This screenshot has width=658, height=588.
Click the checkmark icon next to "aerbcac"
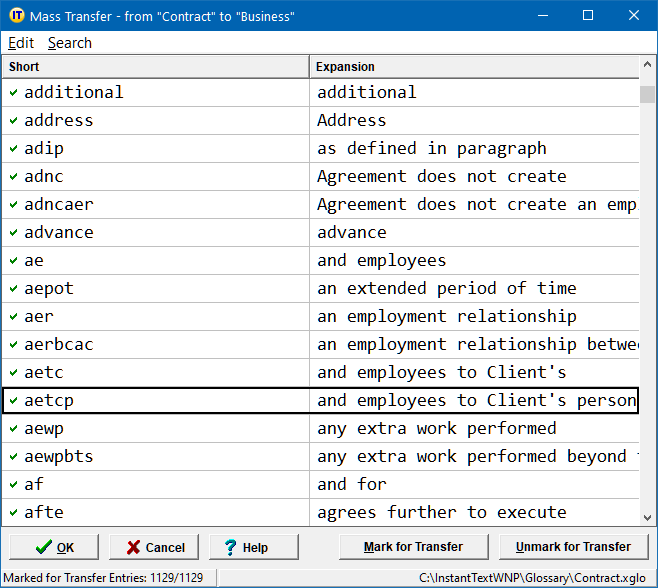tap(14, 344)
